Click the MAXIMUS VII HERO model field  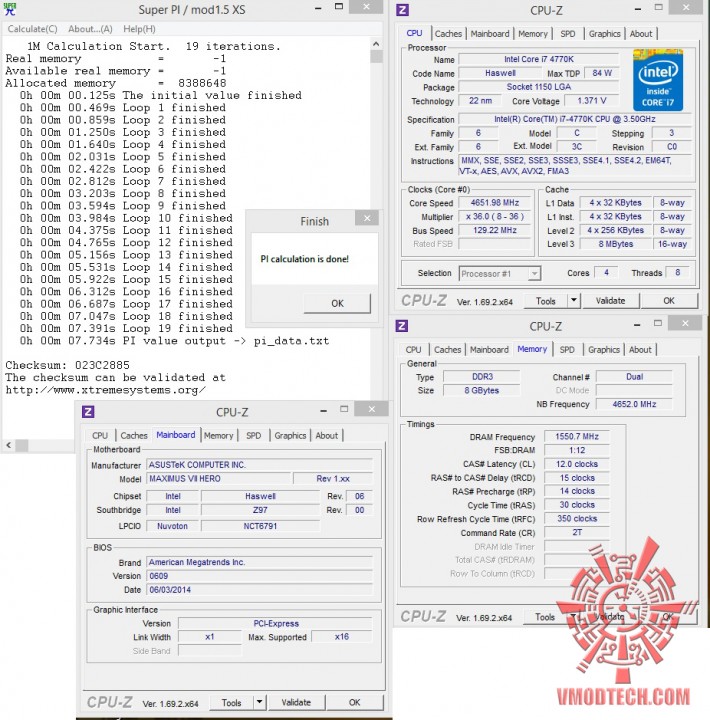[220, 478]
